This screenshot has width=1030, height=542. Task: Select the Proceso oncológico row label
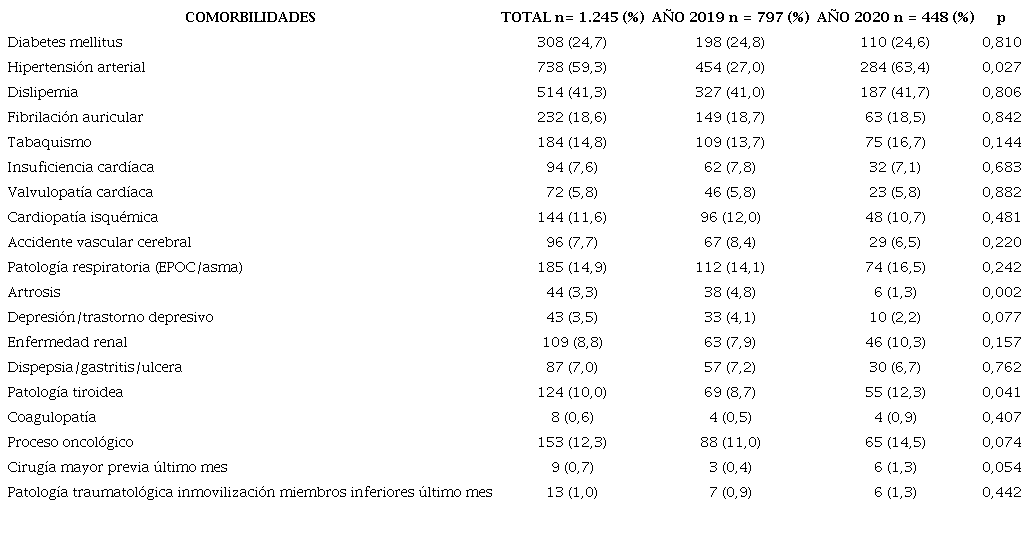pos(70,442)
